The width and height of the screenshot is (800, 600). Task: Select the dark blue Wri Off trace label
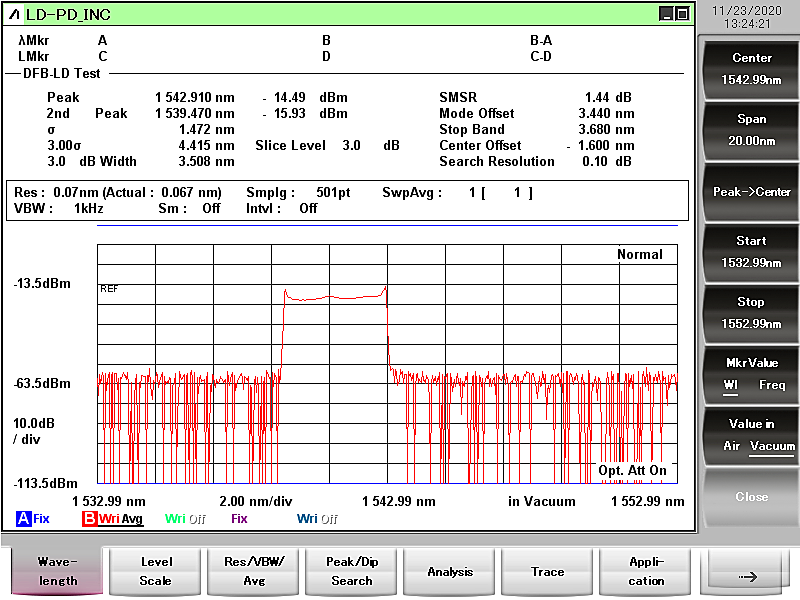pyautogui.click(x=316, y=519)
